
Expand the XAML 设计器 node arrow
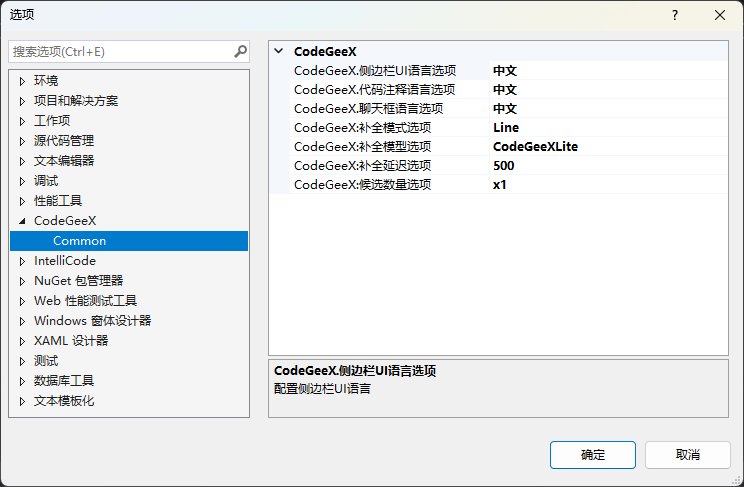coord(22,341)
